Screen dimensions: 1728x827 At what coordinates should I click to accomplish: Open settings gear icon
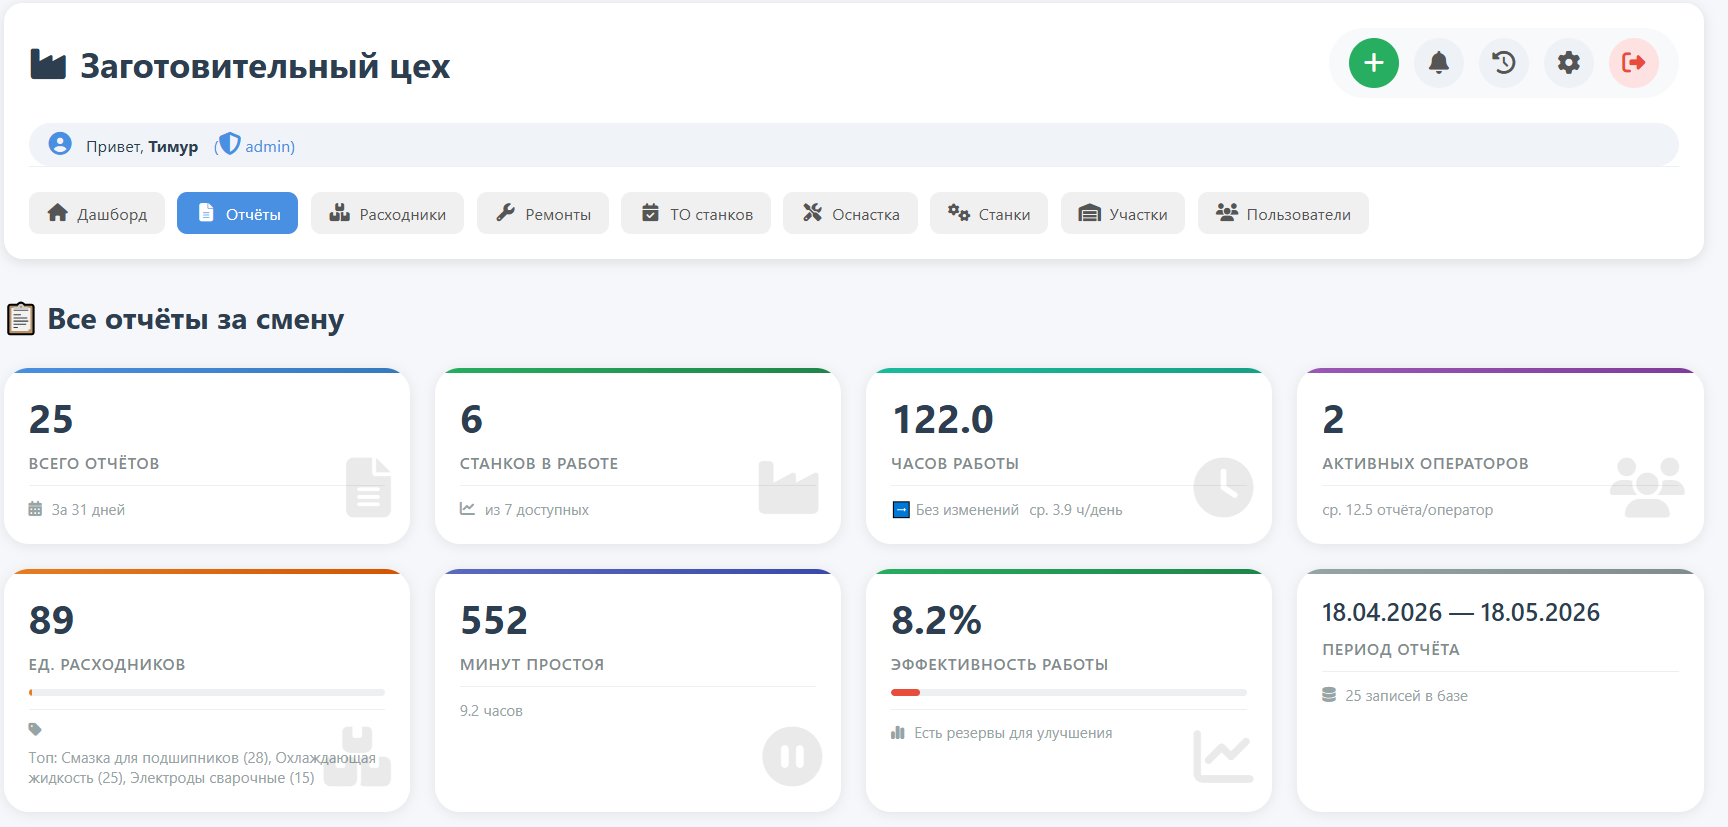1569,63
